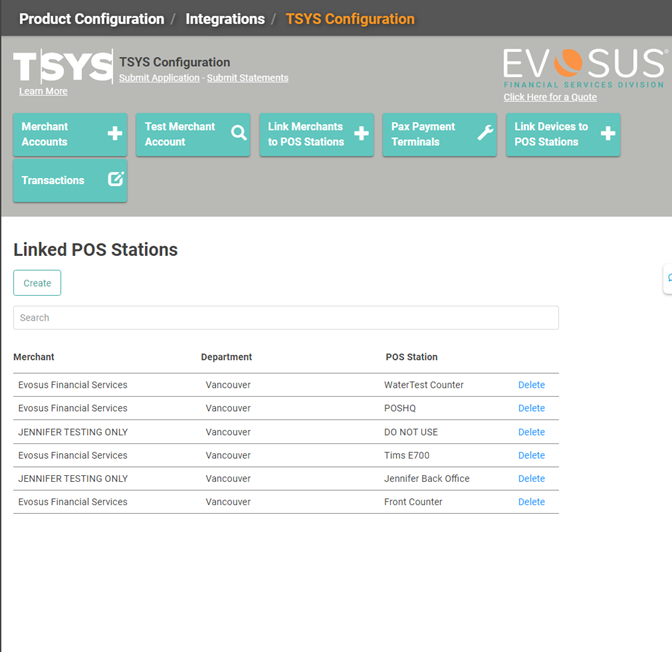Viewport: 672px width, 652px height.
Task: Go to Product Configuration breadcrumb
Action: (x=92, y=19)
